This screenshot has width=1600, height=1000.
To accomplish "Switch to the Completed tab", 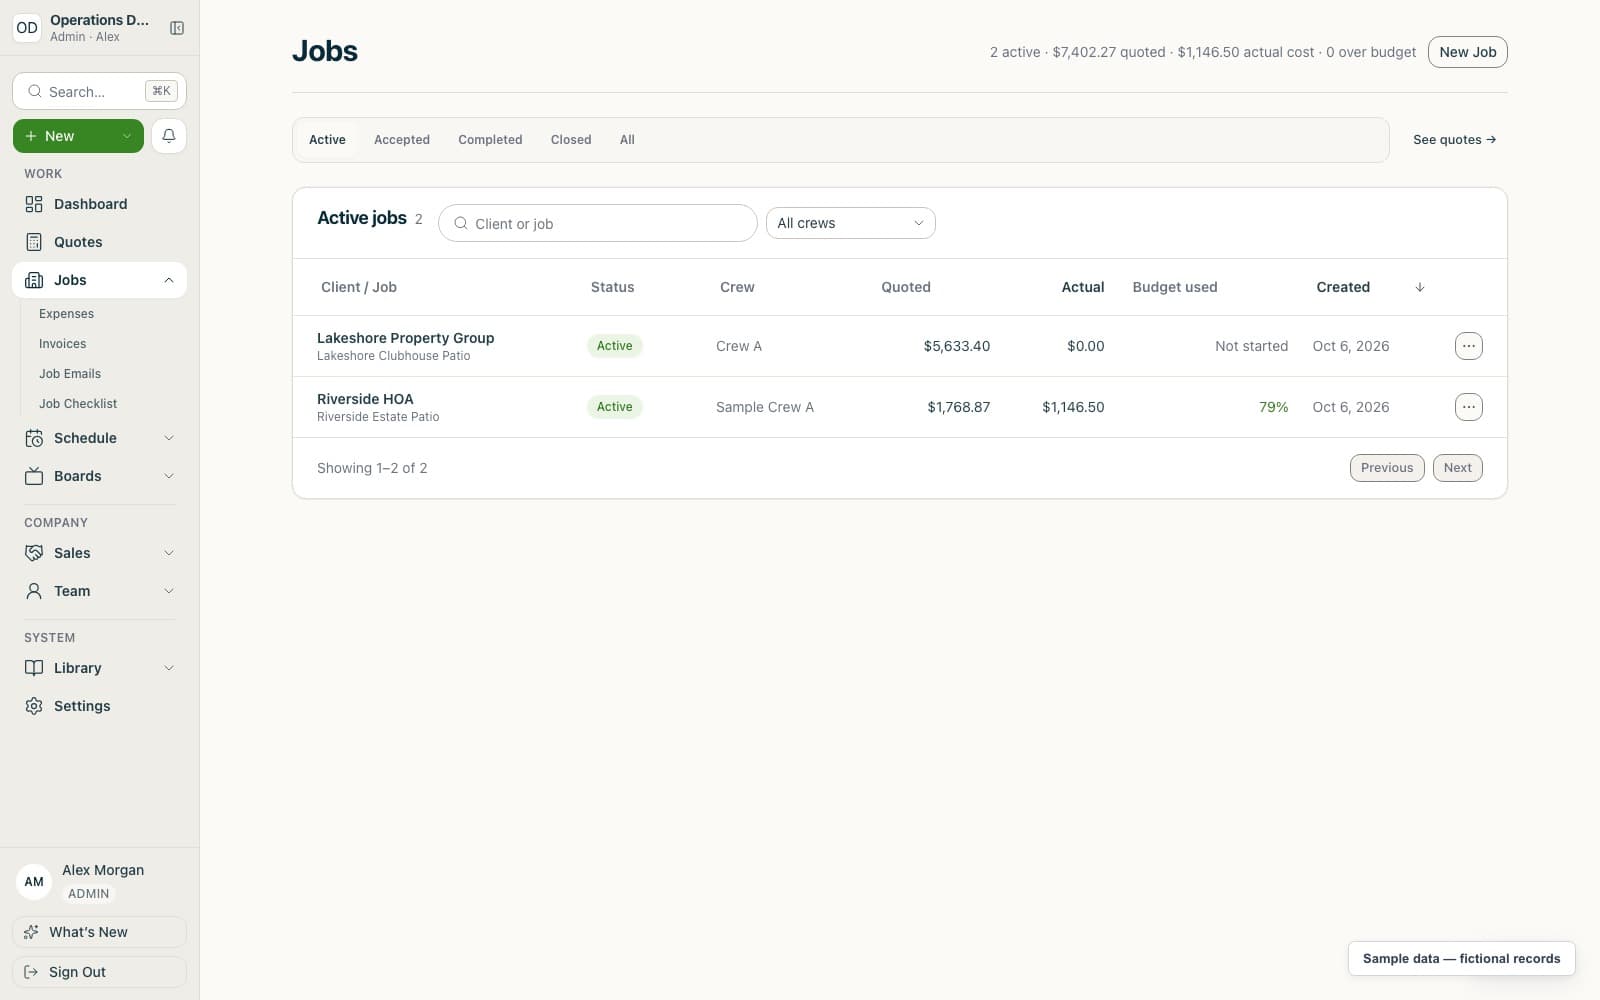I will pos(490,140).
